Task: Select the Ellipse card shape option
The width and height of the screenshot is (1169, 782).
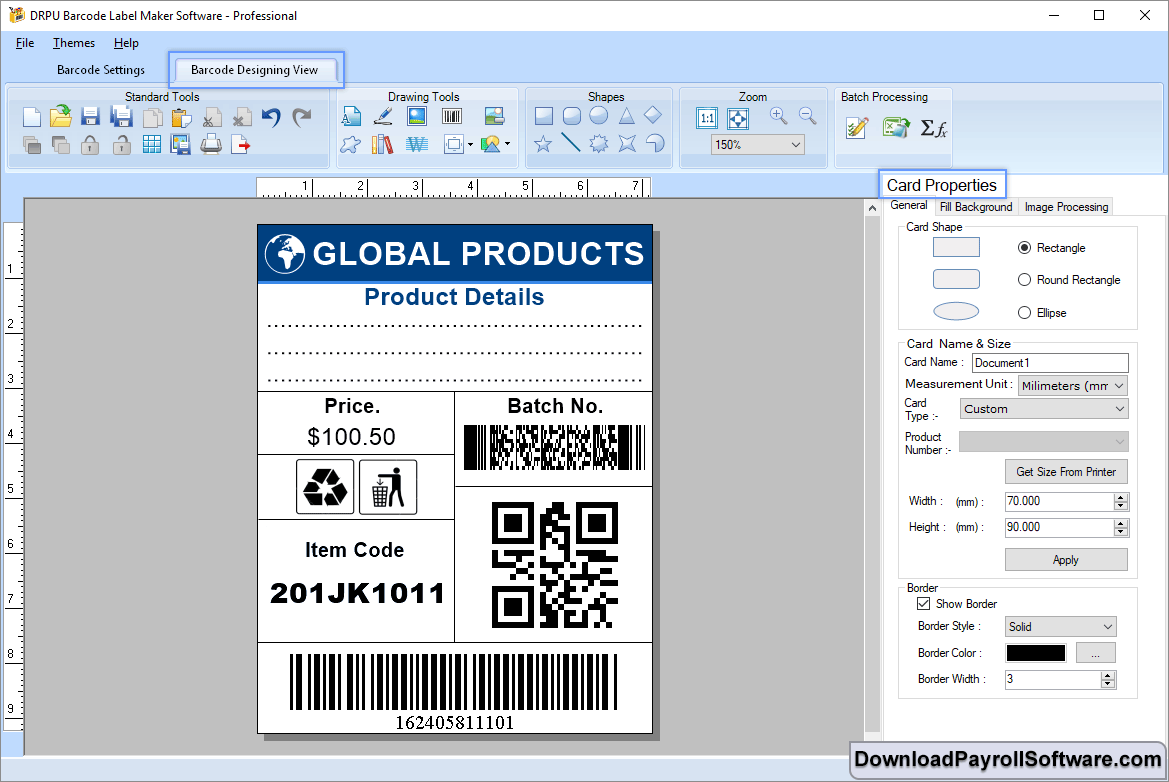Action: 1024,312
